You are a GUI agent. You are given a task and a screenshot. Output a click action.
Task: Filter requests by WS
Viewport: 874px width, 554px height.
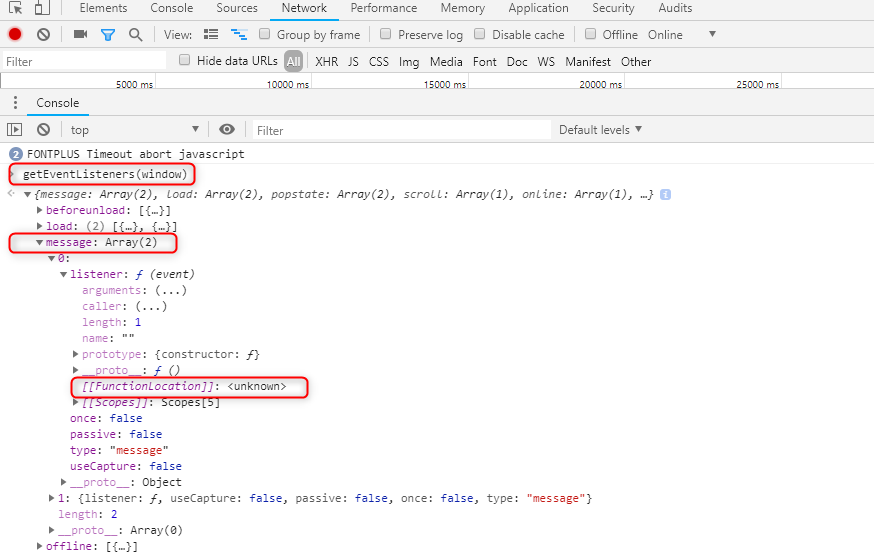[x=546, y=62]
